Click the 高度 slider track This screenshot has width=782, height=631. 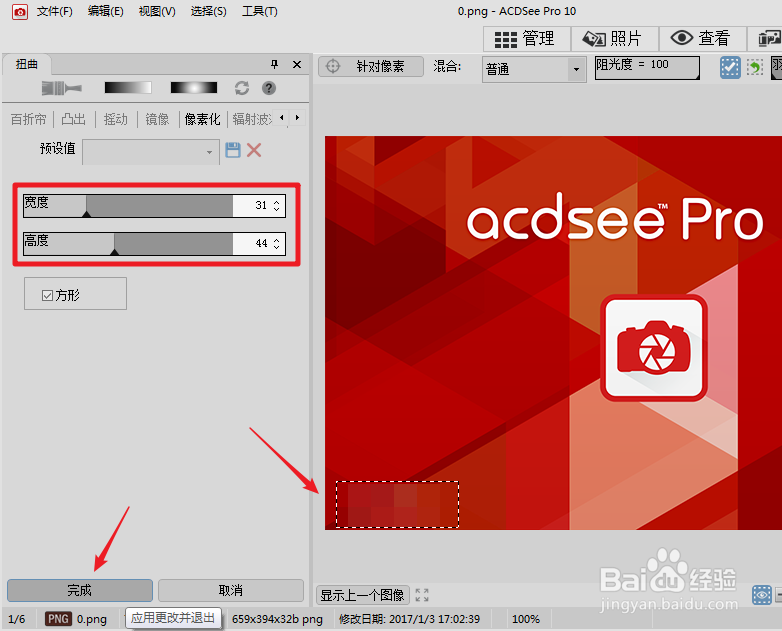(128, 243)
